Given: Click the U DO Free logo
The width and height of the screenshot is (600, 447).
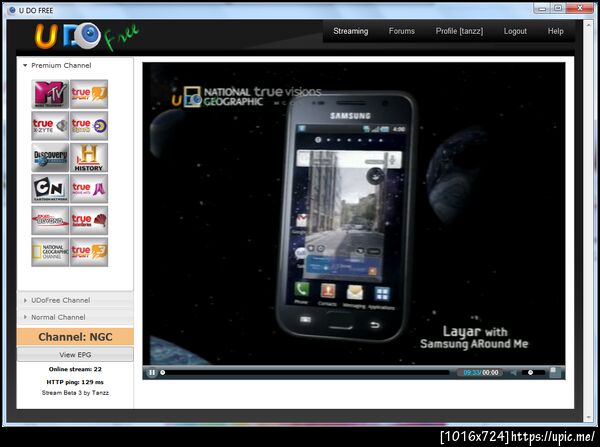Looking at the screenshot, I should click(87, 36).
